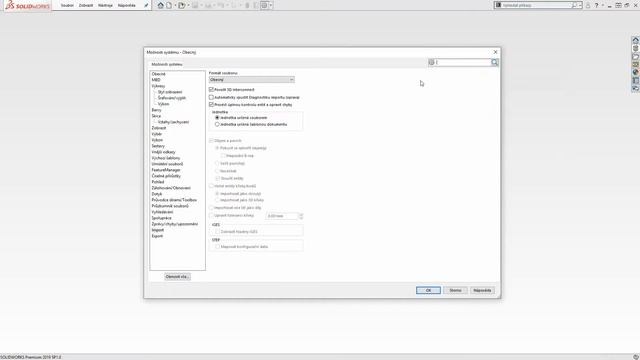Image resolution: width=640 pixels, height=360 pixels.
Task: Click the Help question mark icon
Action: [x=596, y=5]
